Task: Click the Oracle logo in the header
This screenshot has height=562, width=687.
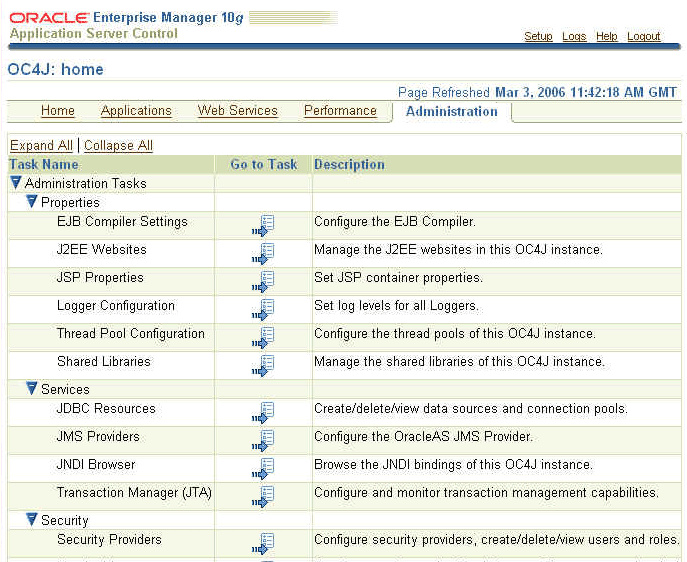Action: (x=49, y=18)
